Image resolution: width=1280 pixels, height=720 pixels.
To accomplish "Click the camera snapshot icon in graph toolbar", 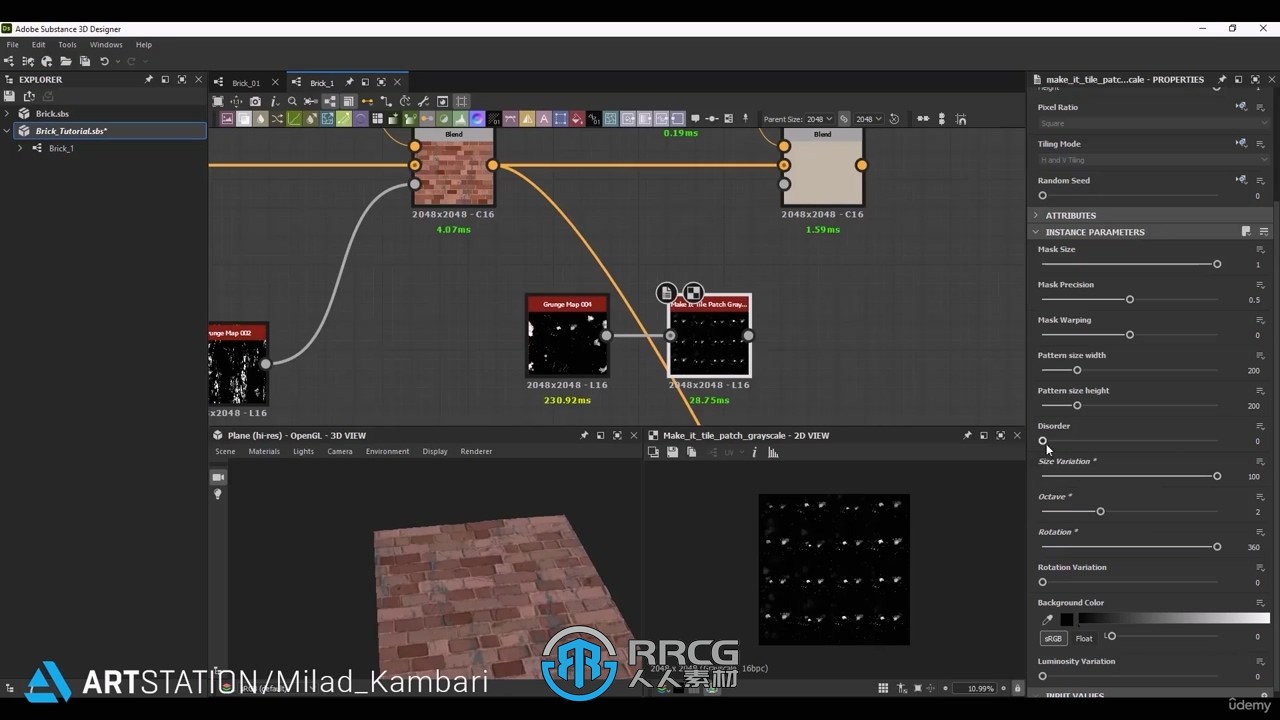I will click(x=255, y=101).
